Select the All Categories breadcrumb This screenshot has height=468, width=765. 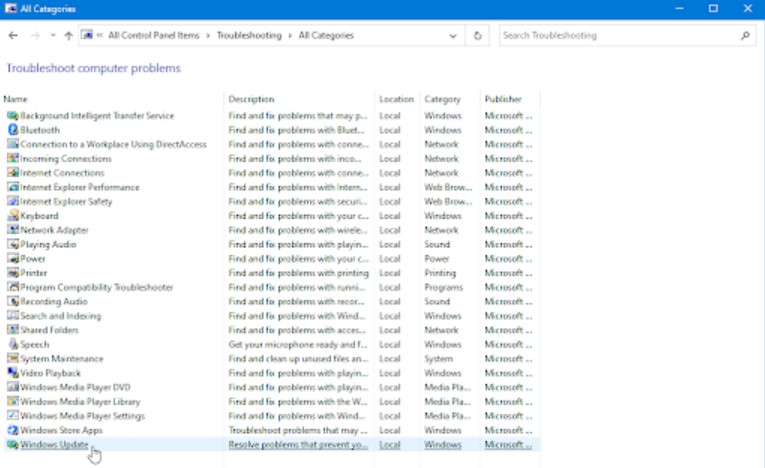(x=326, y=35)
